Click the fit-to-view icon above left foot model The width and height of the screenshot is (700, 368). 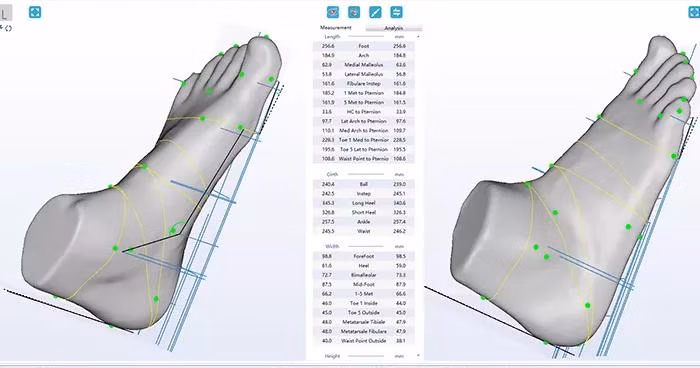pos(35,12)
